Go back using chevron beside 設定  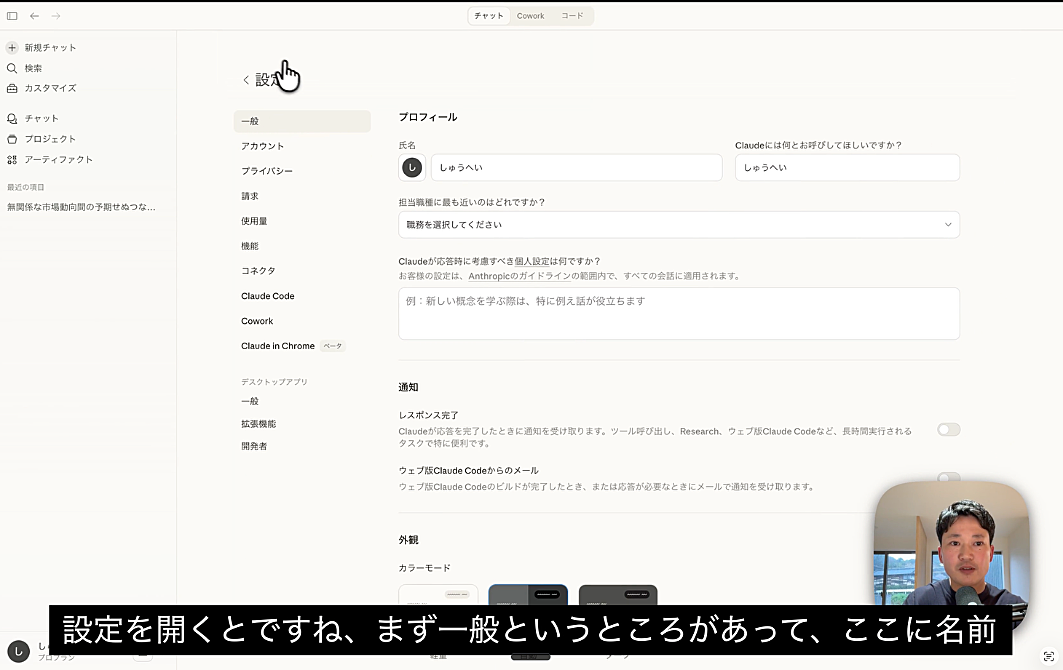pyautogui.click(x=246, y=80)
